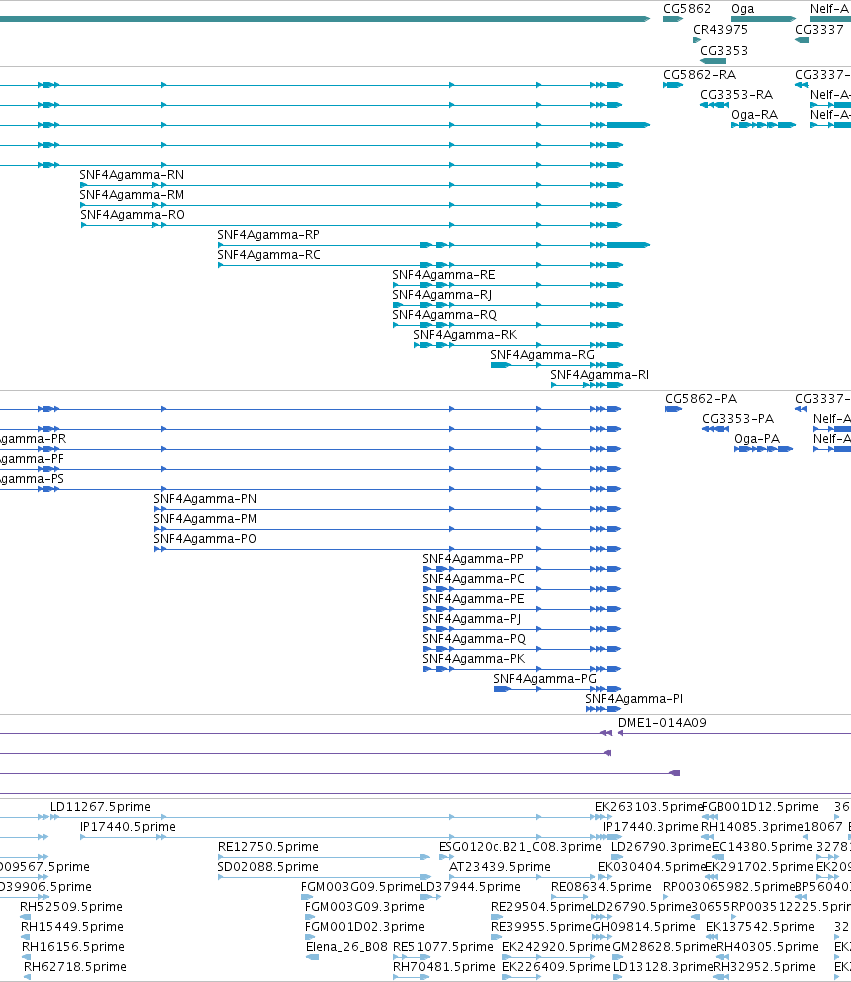Open EST AT23439.5prime
The height and width of the screenshot is (982, 851).
coord(500,867)
